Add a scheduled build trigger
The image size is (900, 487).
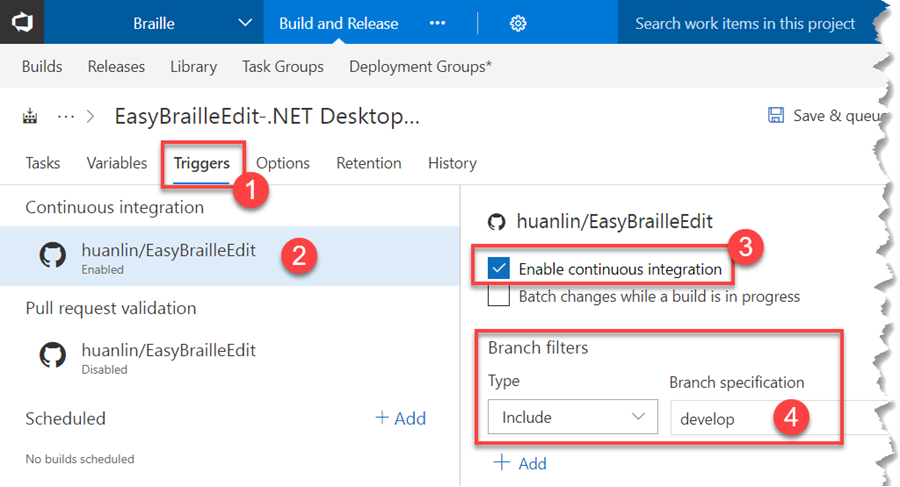click(x=400, y=418)
